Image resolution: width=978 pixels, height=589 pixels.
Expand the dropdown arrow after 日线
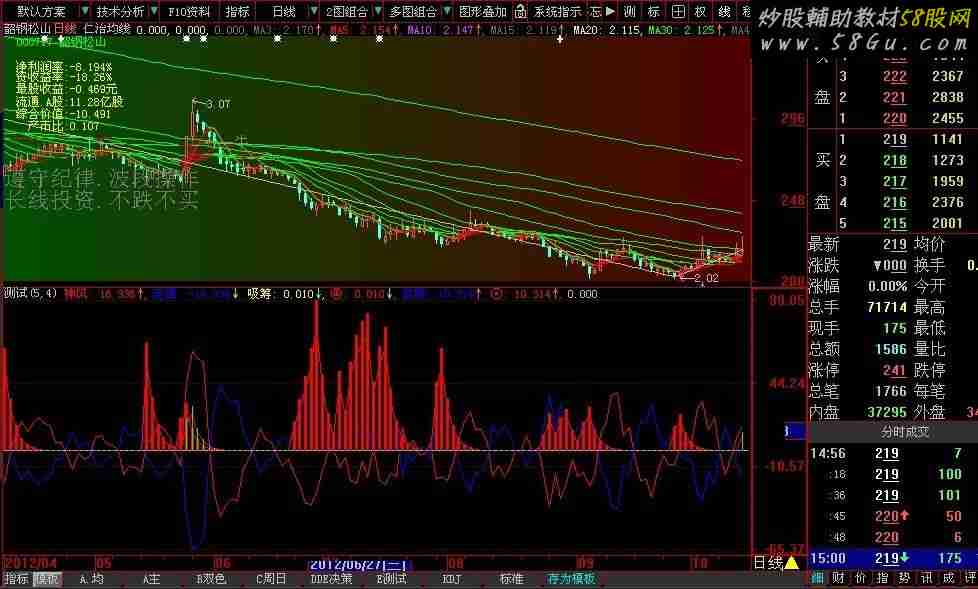pos(313,11)
